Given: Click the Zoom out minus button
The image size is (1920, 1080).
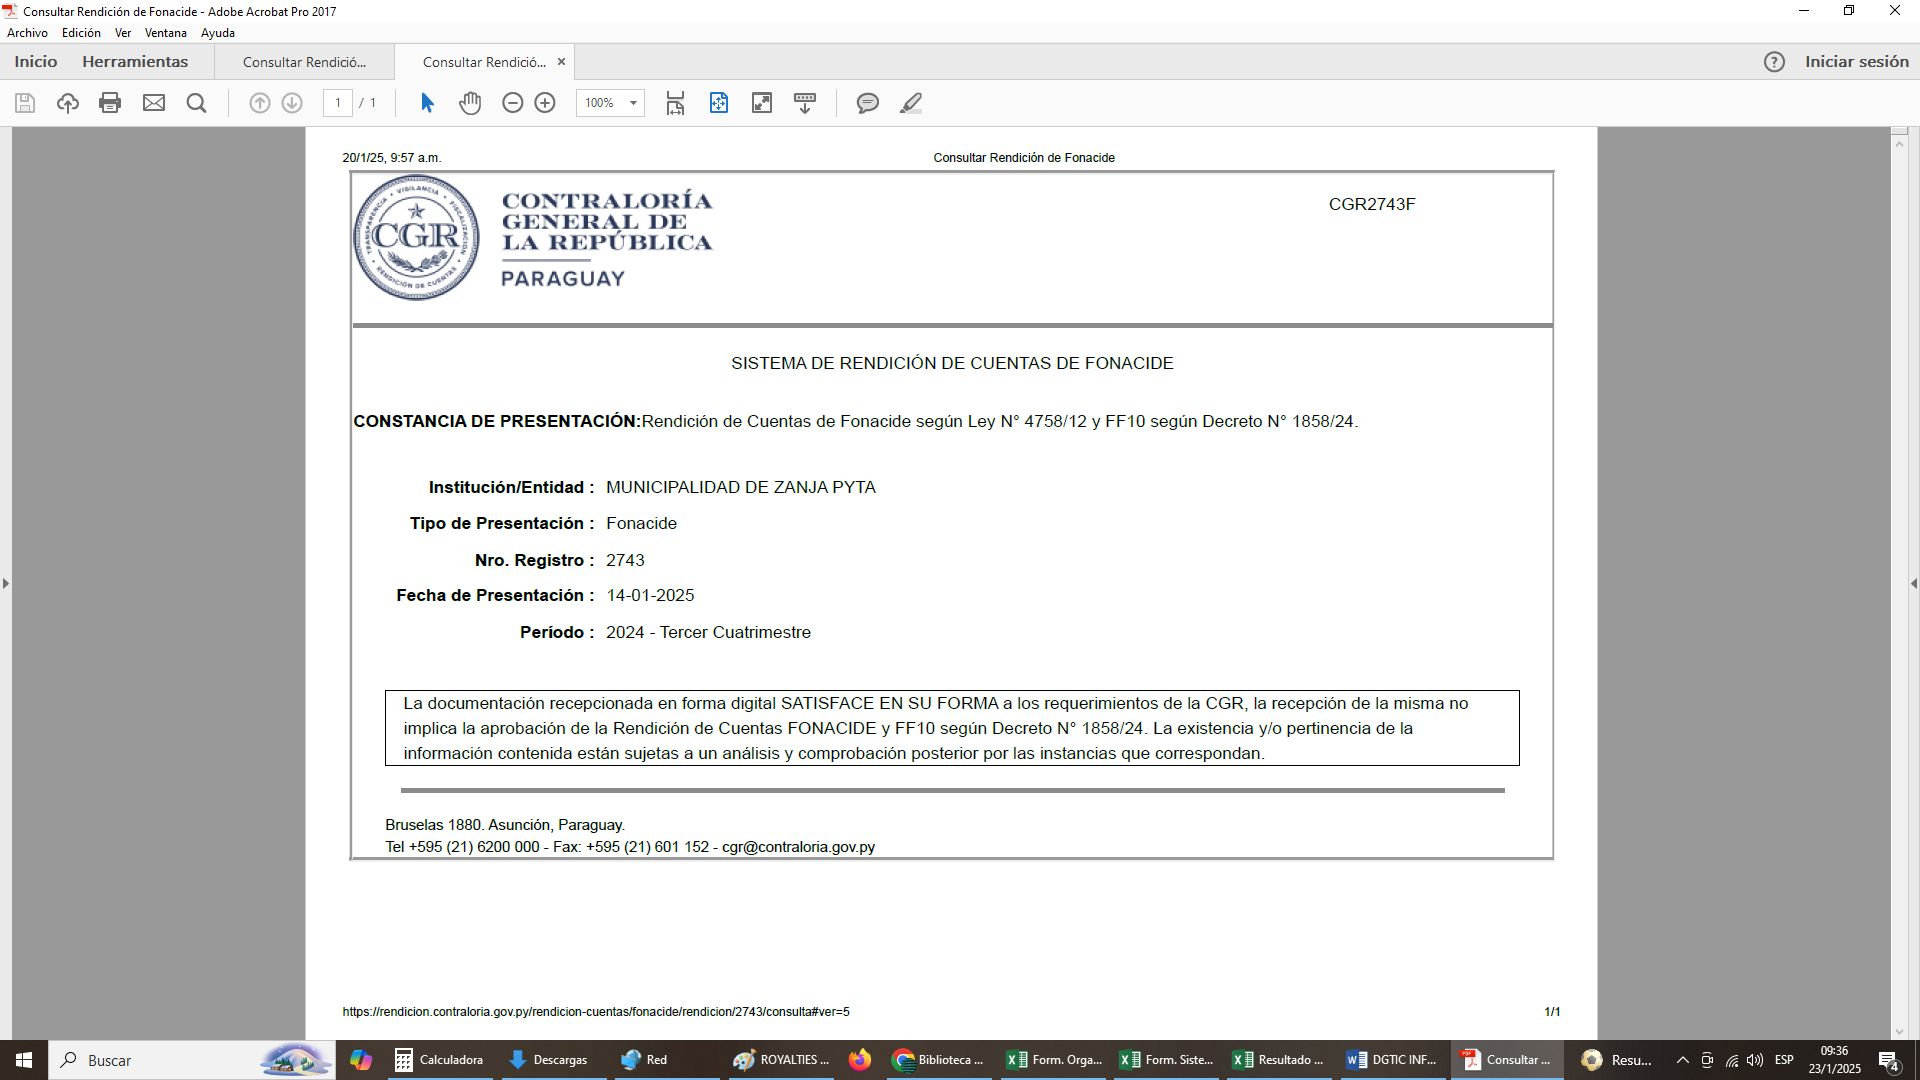Looking at the screenshot, I should click(512, 103).
